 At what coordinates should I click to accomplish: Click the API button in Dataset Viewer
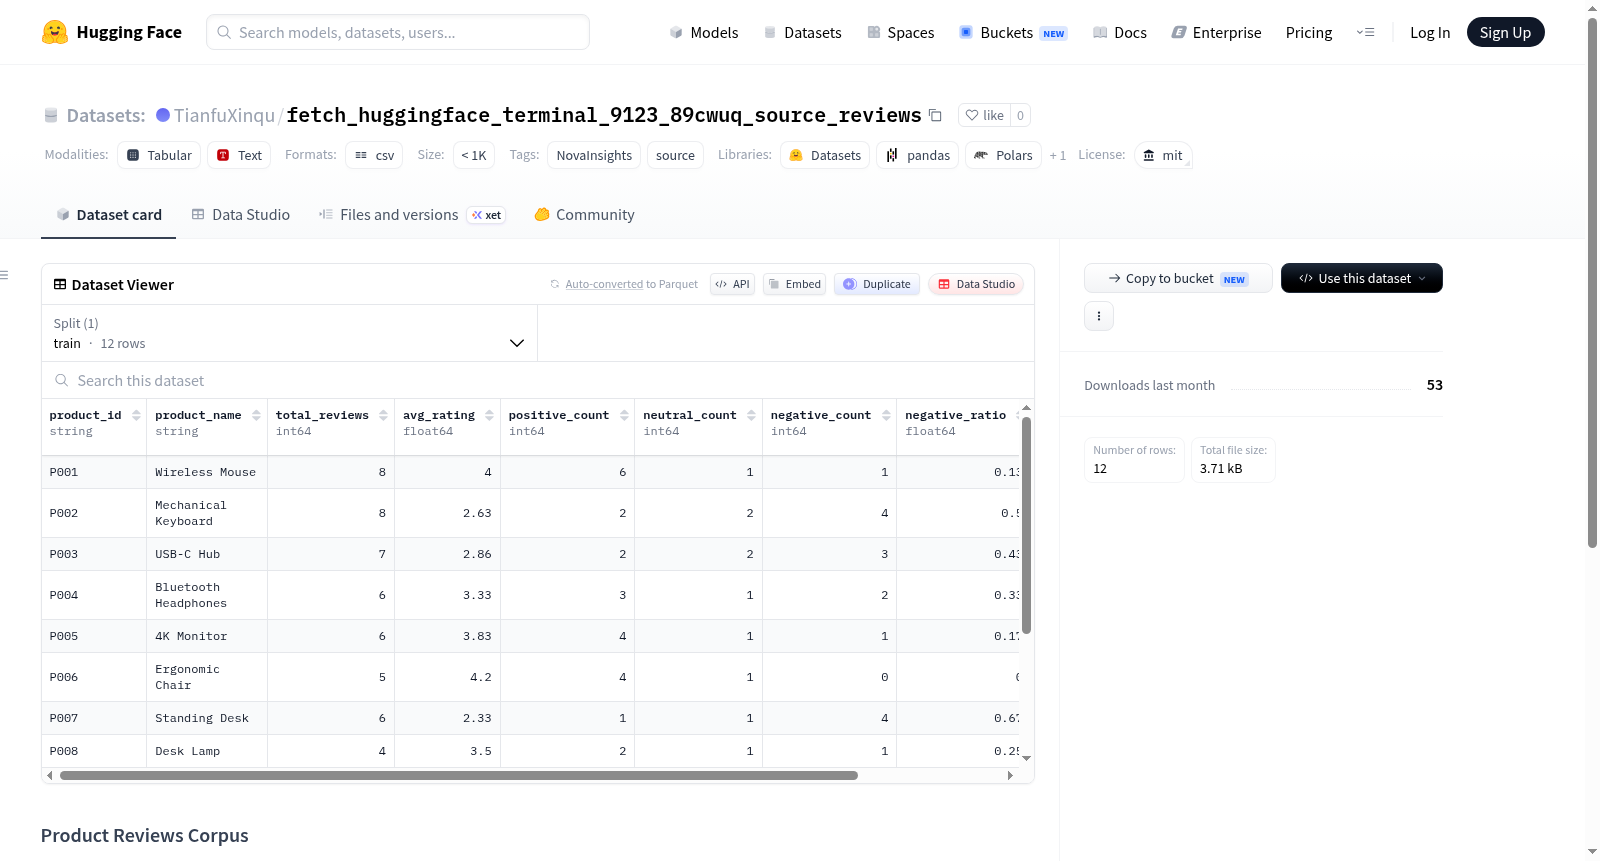pos(733,284)
